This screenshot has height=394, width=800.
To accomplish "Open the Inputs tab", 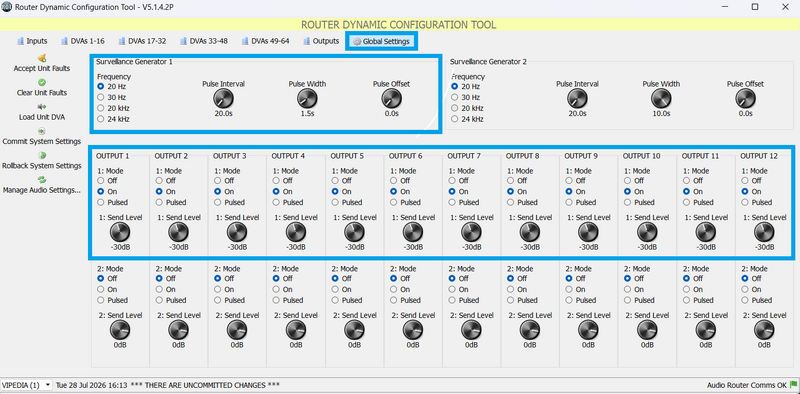I will [x=32, y=41].
